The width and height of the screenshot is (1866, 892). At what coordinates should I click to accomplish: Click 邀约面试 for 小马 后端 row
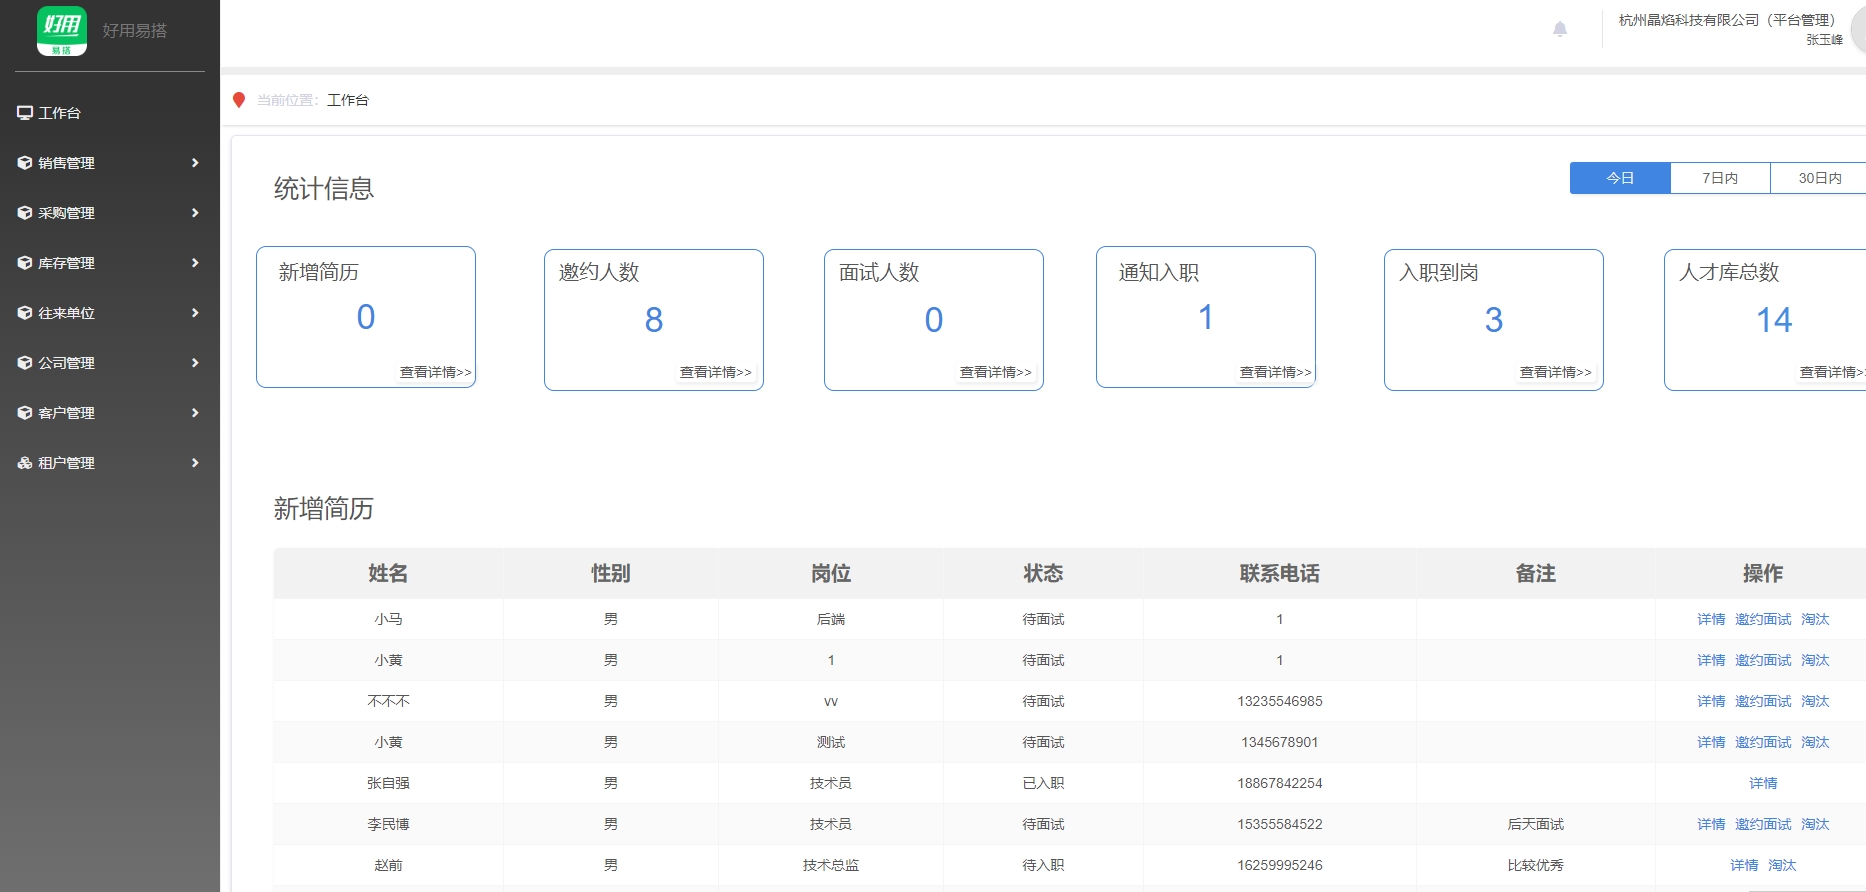coord(1763,619)
